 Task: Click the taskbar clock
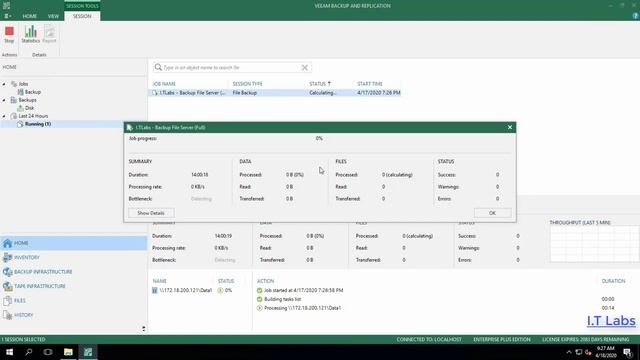(605, 352)
